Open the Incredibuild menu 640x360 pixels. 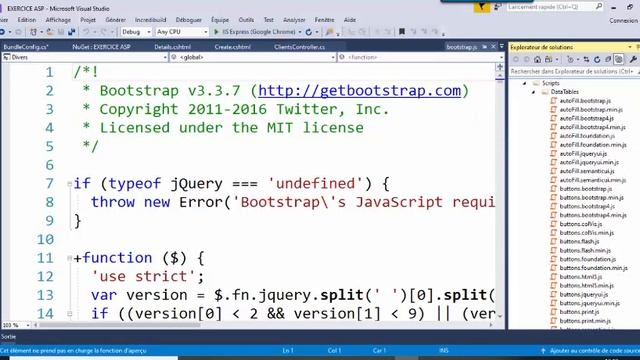pos(151,20)
